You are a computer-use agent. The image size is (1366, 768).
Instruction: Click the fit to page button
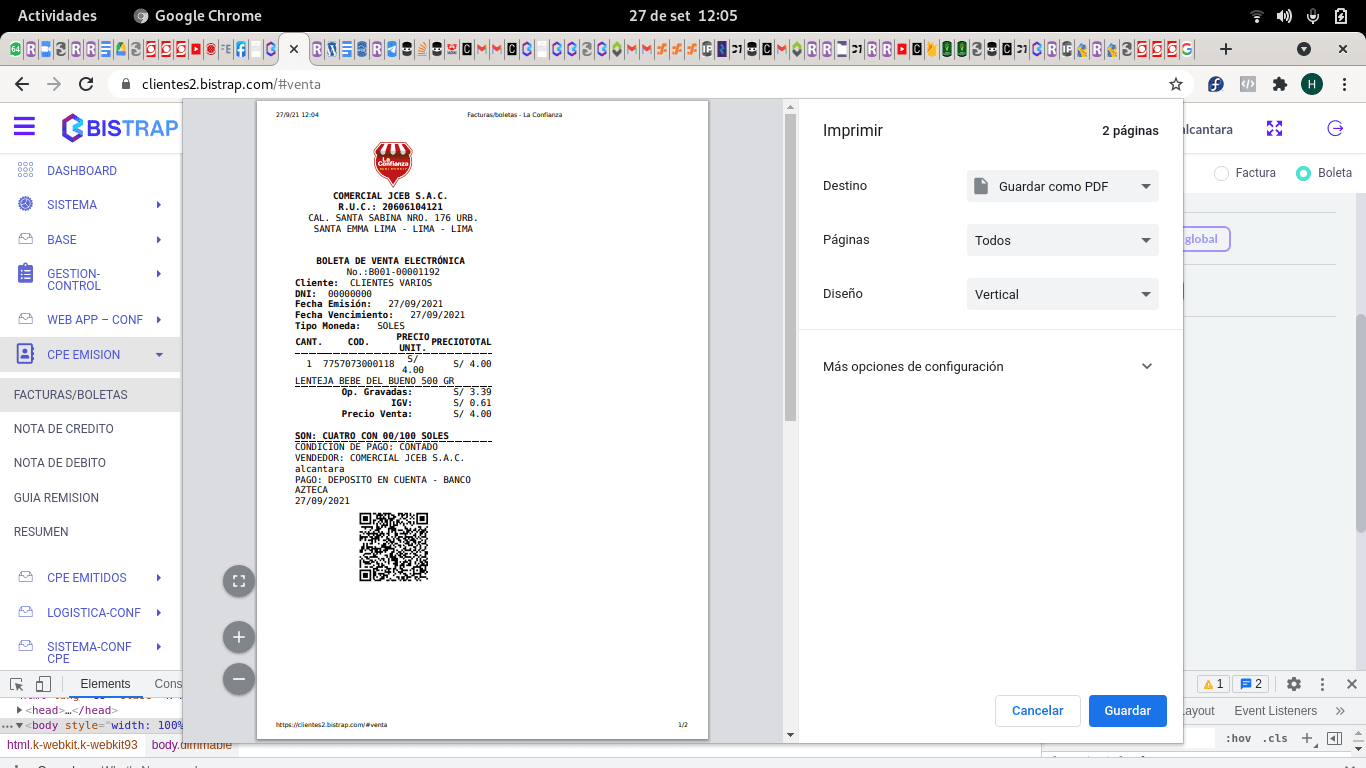tap(238, 581)
